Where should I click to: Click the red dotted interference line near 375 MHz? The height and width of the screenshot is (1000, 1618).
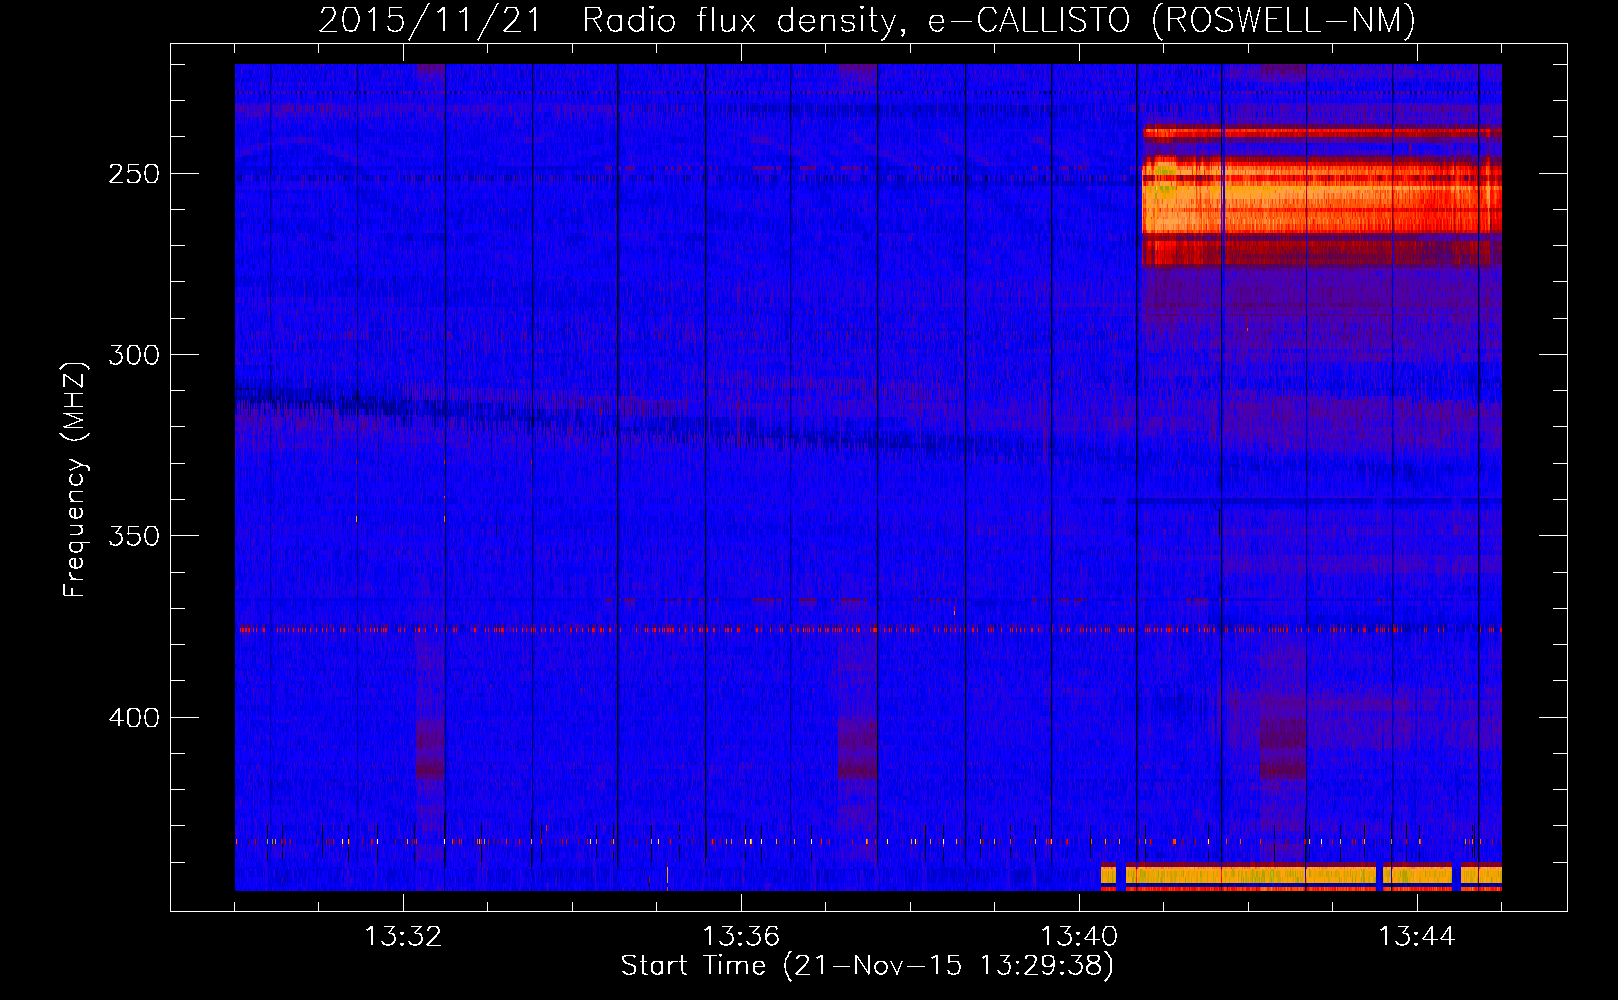868,630
